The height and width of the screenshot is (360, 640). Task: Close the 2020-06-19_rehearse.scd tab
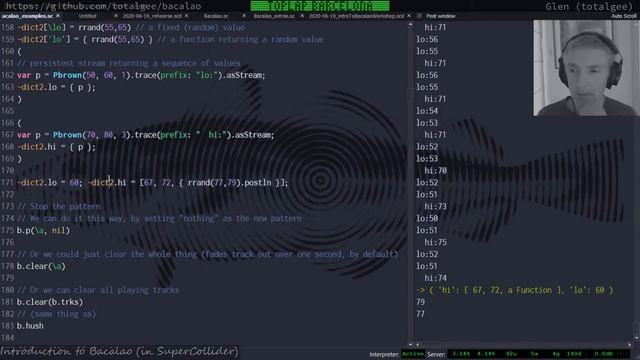tap(187, 16)
